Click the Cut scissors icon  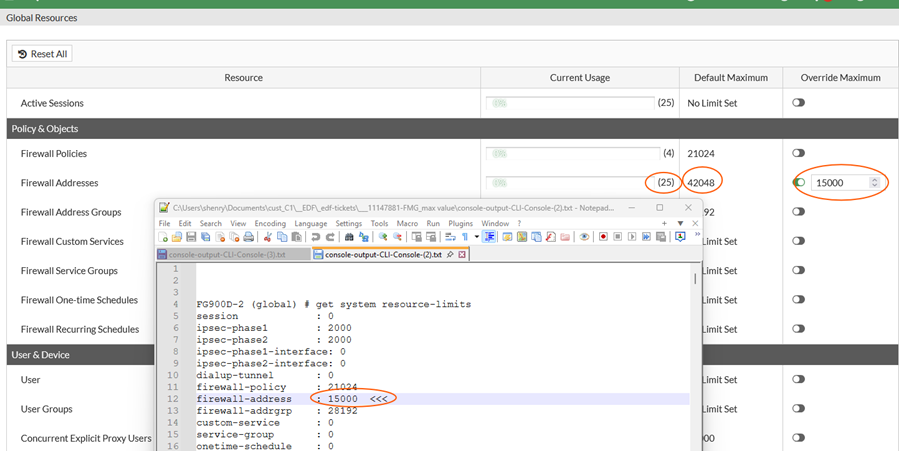[267, 237]
